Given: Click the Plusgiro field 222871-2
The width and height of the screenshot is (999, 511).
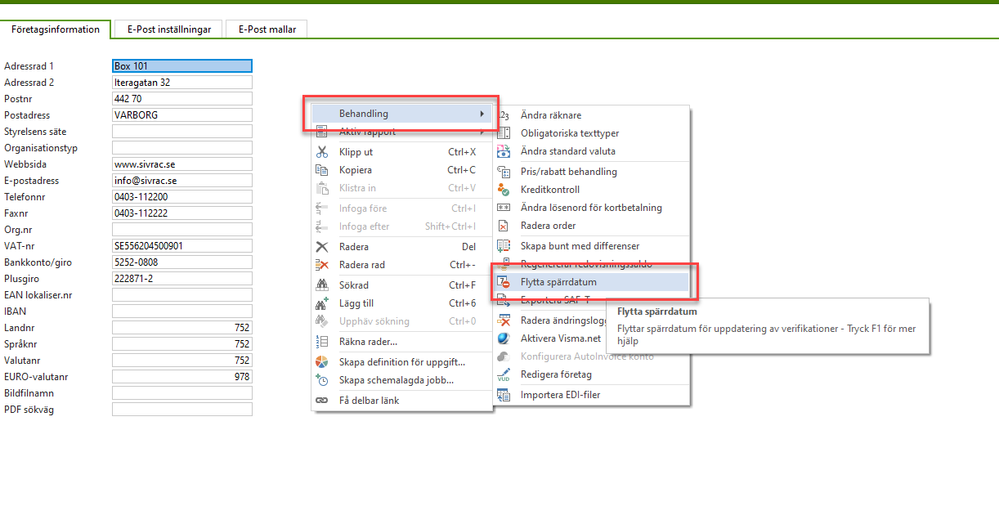Looking at the screenshot, I should coord(182,278).
